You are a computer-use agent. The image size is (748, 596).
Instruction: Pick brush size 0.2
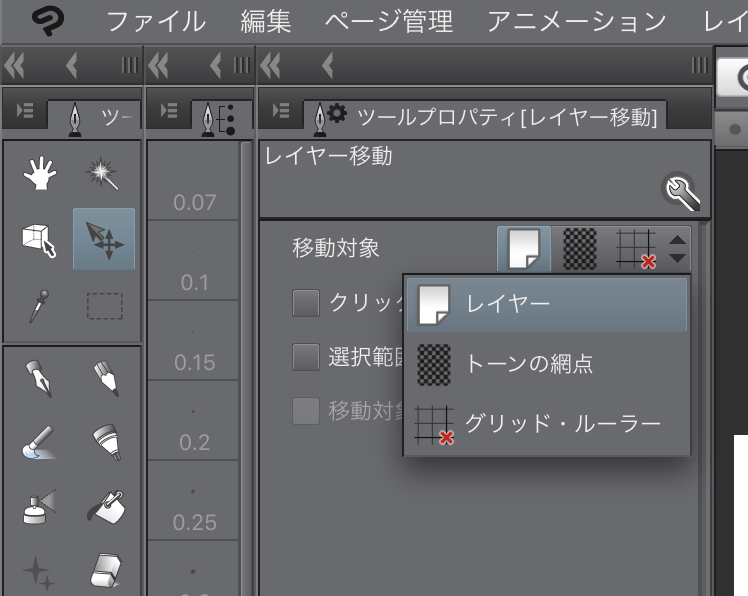(193, 420)
